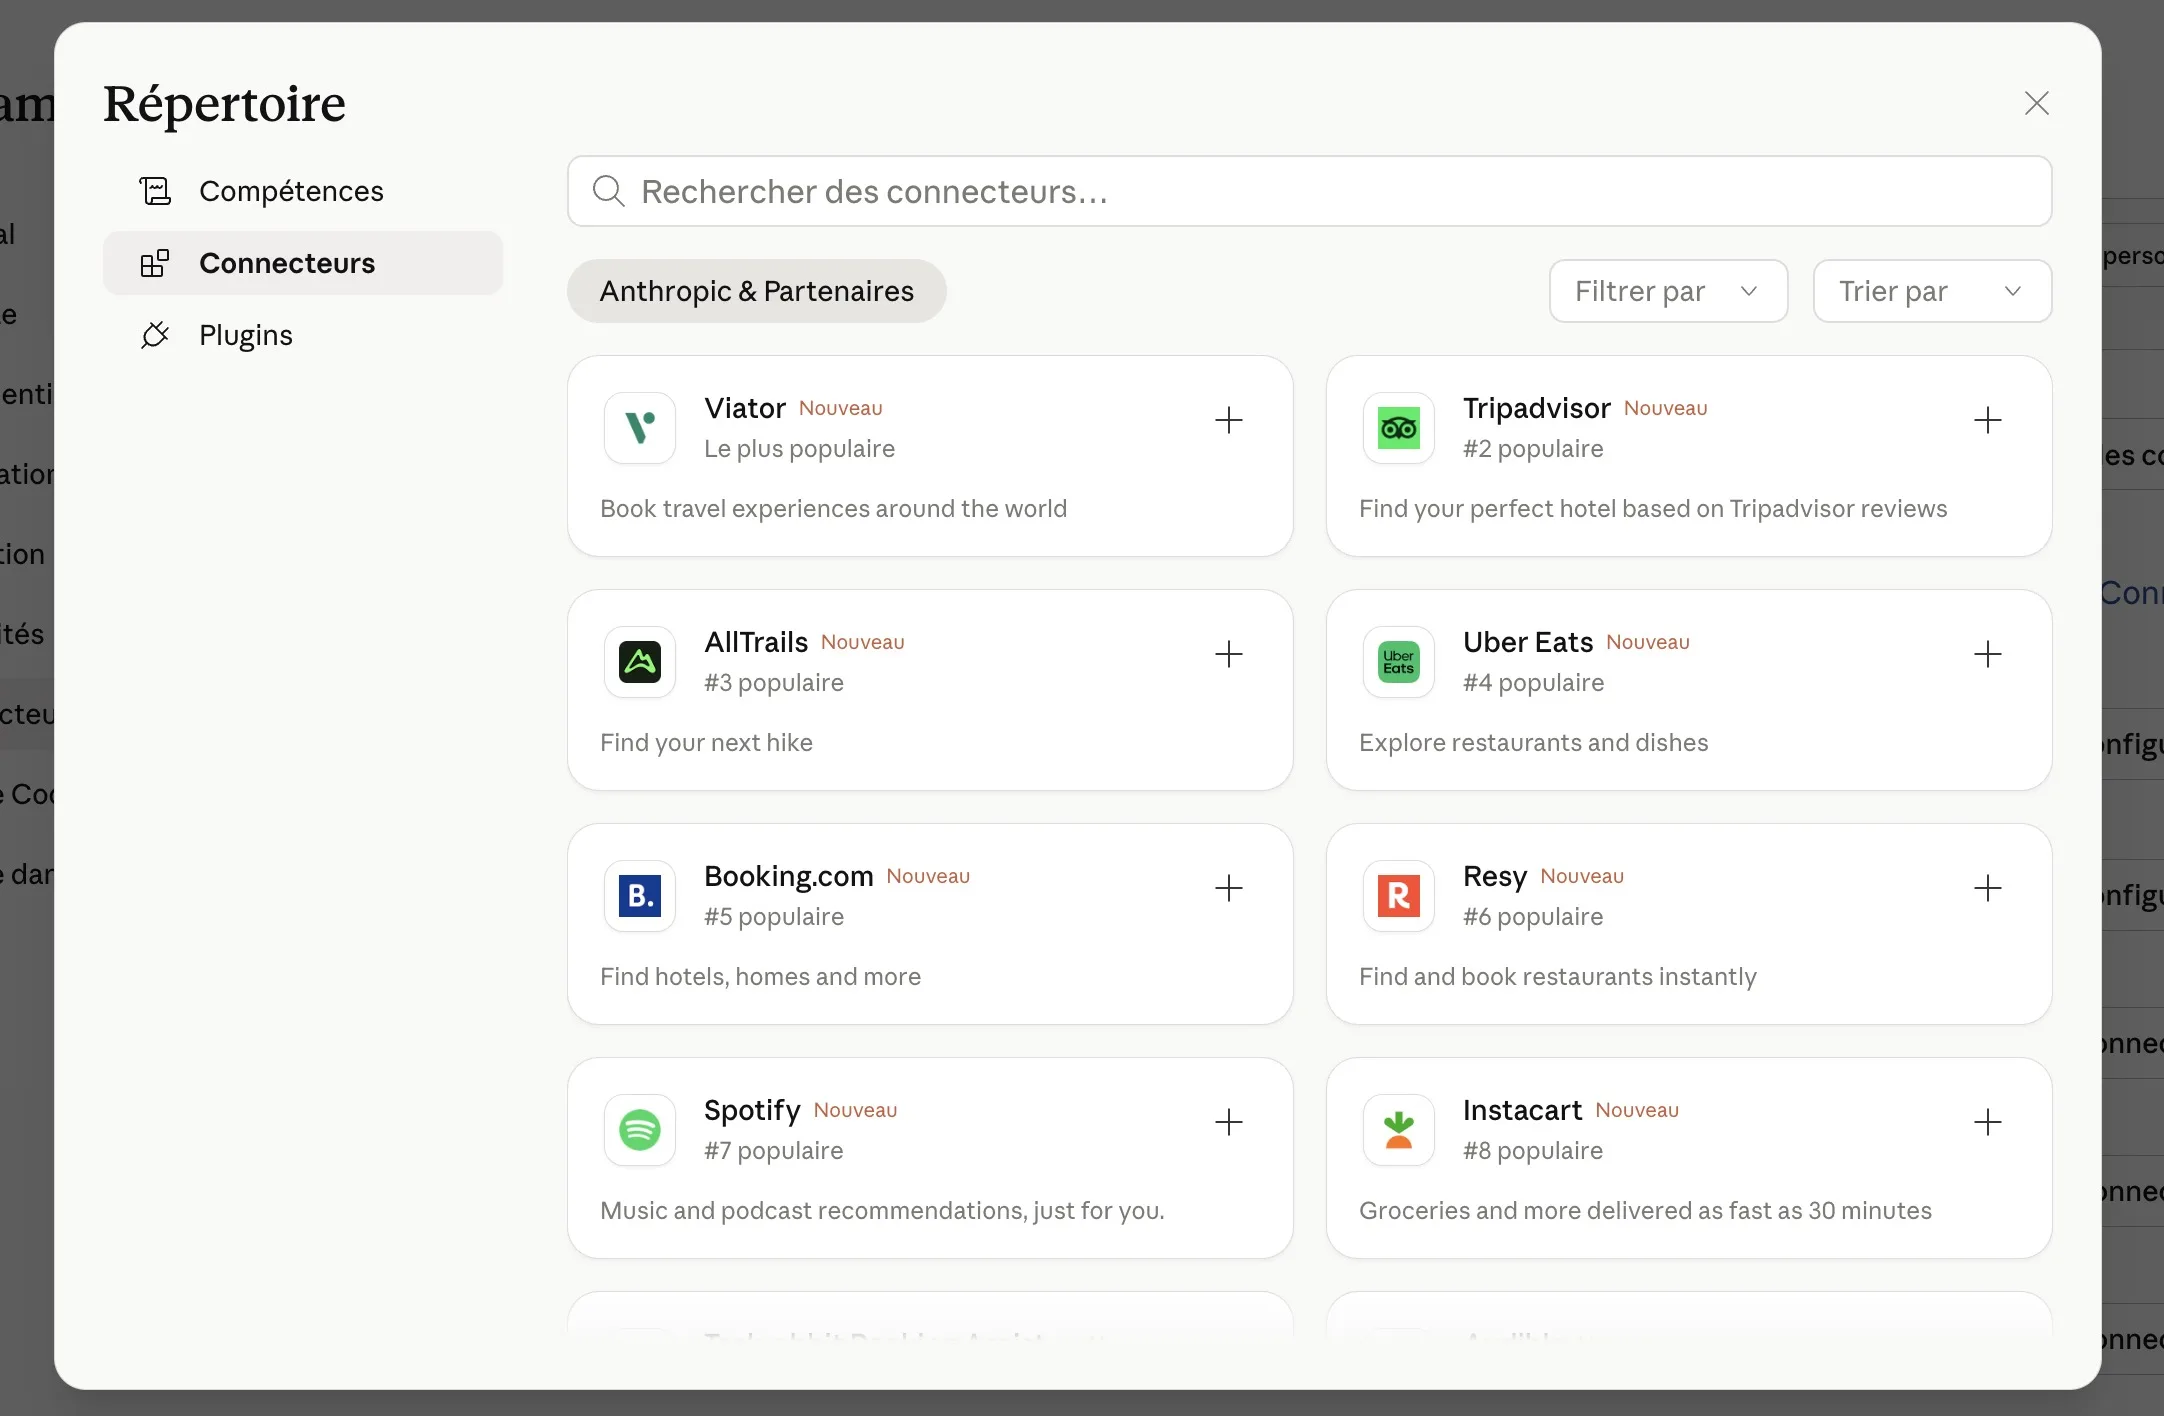Add Booking.com using its plus icon
The height and width of the screenshot is (1416, 2164).
tap(1228, 888)
